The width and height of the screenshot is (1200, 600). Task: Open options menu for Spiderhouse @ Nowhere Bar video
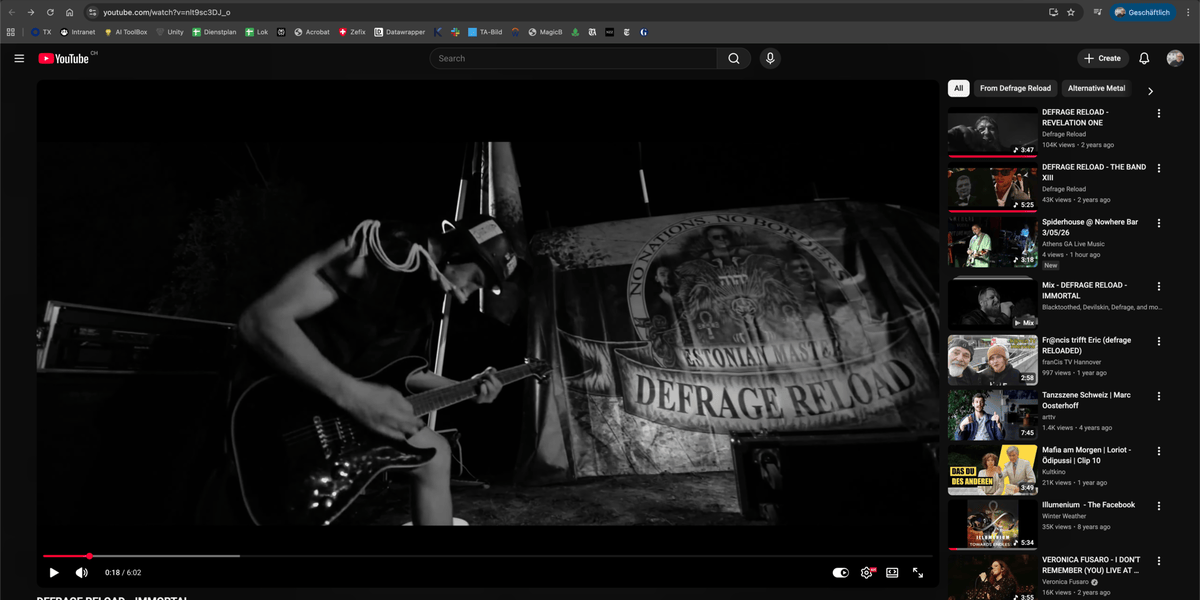point(1159,224)
